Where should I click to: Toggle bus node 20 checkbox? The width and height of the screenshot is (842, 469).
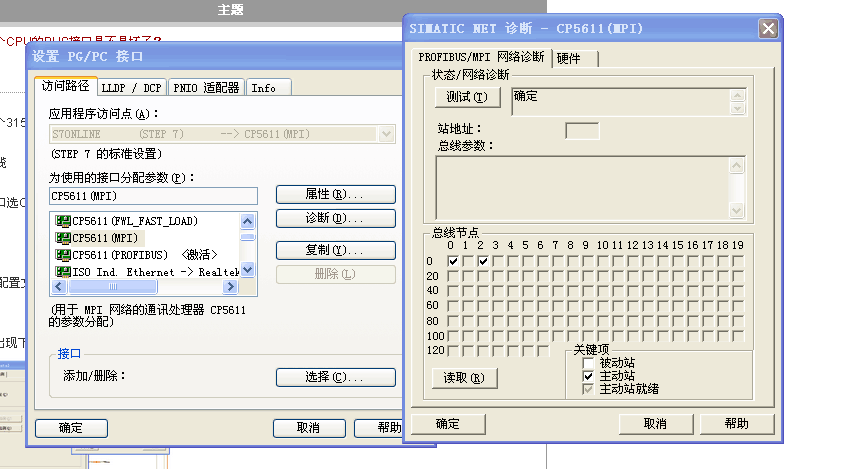(453, 276)
